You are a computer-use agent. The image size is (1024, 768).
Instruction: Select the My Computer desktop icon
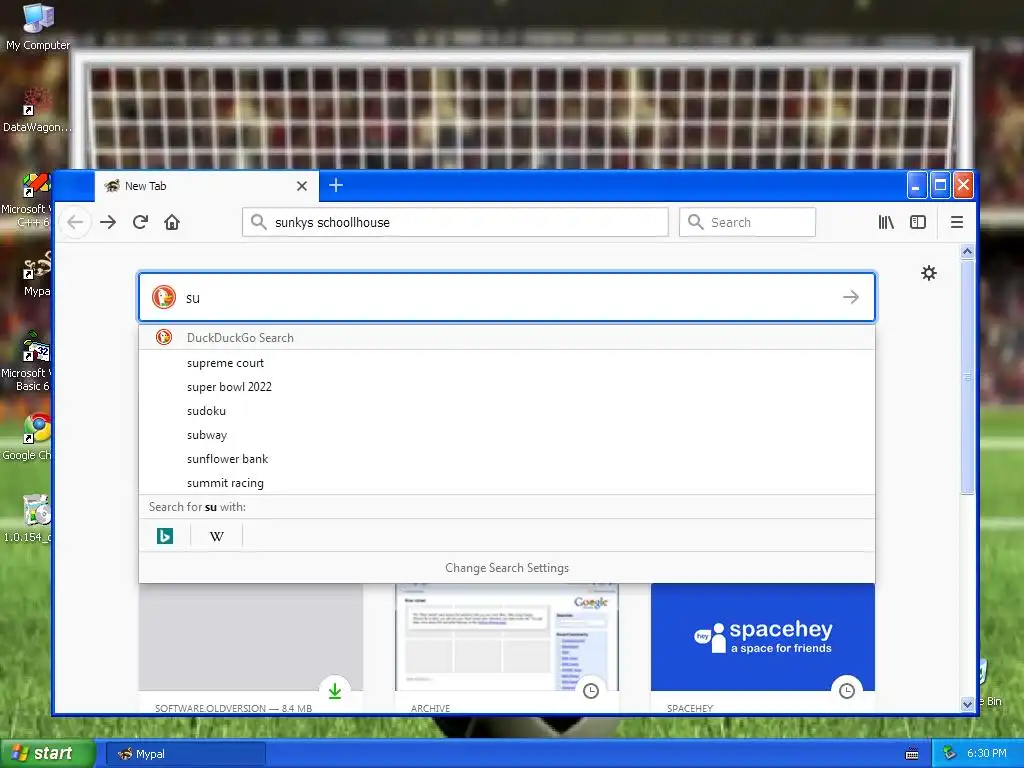pyautogui.click(x=38, y=27)
